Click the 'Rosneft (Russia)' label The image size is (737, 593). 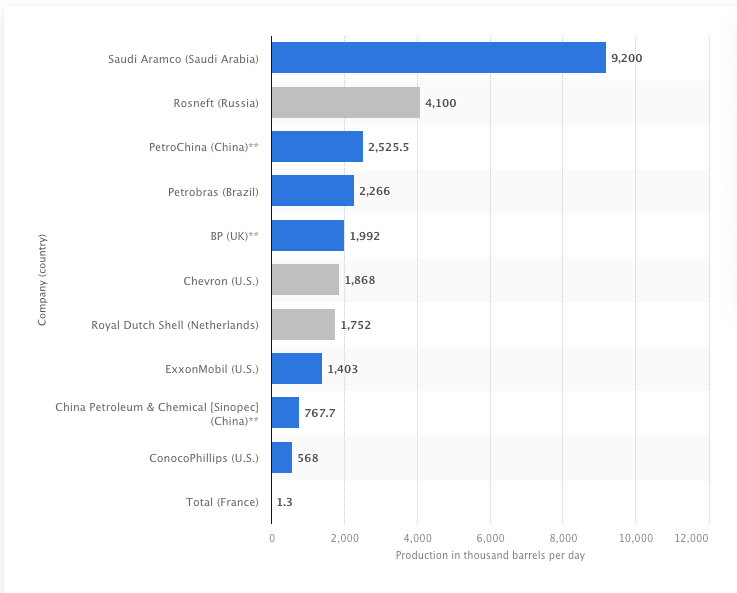click(x=216, y=103)
